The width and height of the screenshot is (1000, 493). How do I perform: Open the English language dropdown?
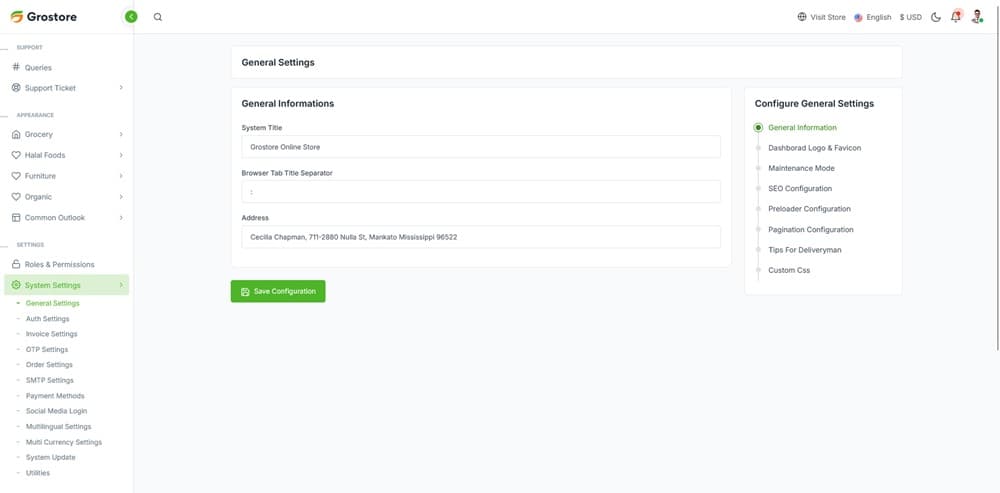873,17
